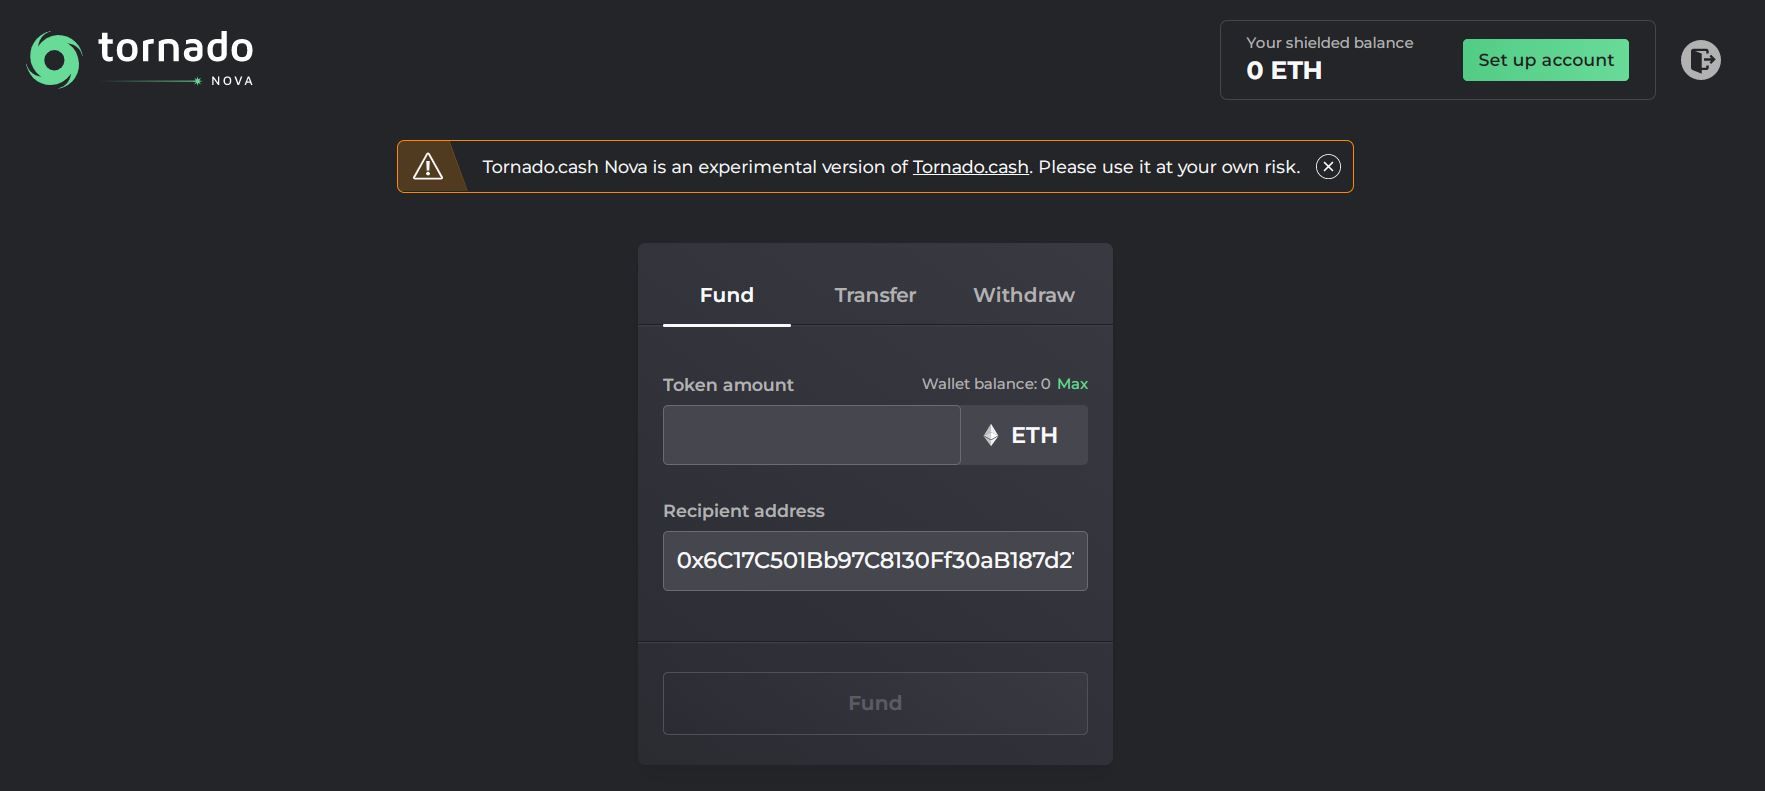Screen dimensions: 1765x791
Task: Open the Transfer tab
Action: click(875, 295)
